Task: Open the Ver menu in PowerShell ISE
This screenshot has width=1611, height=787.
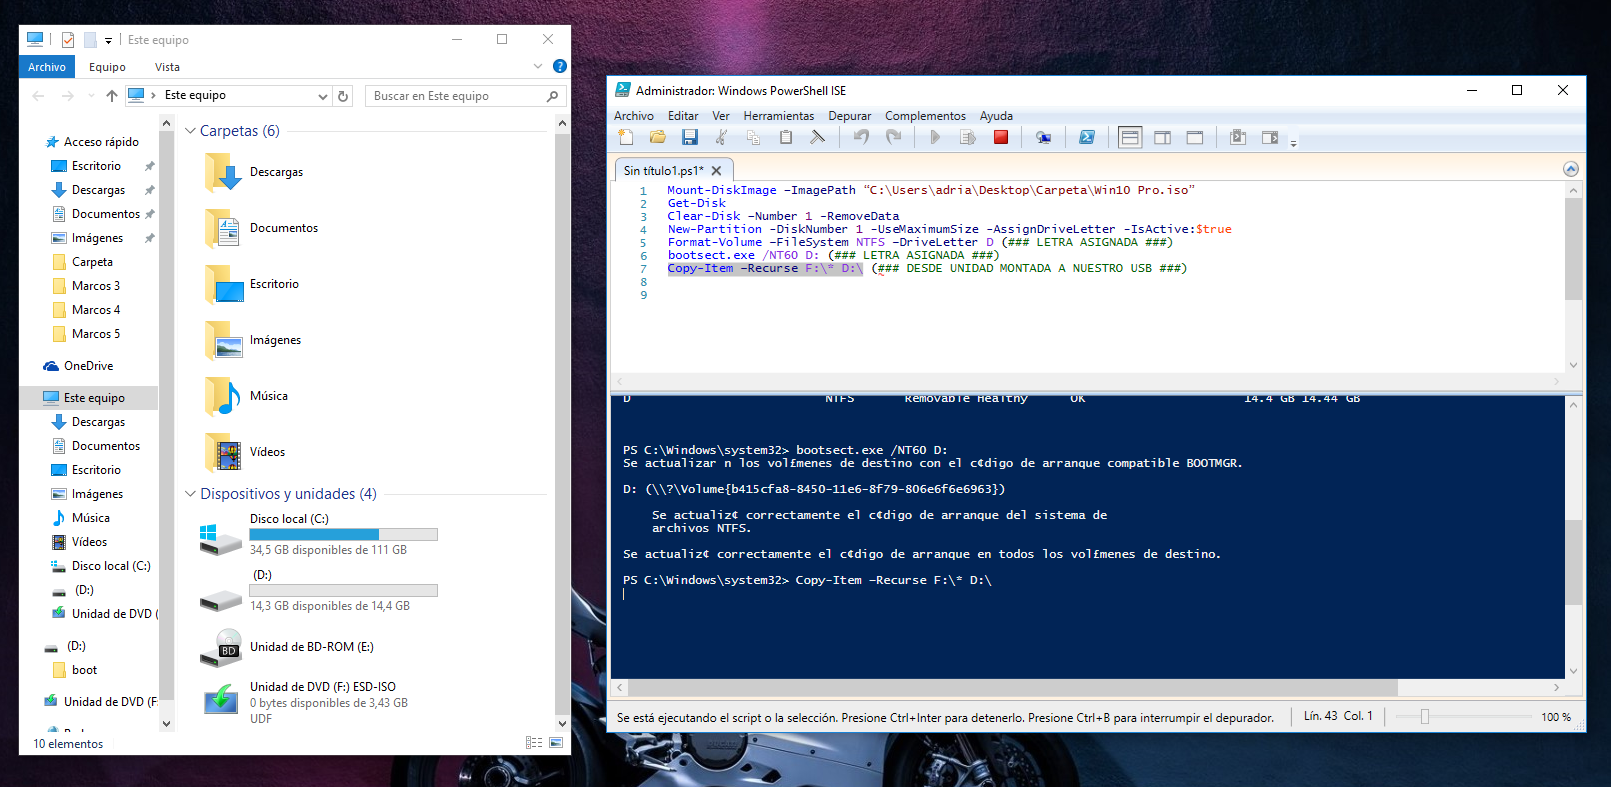Action: pyautogui.click(x=721, y=116)
